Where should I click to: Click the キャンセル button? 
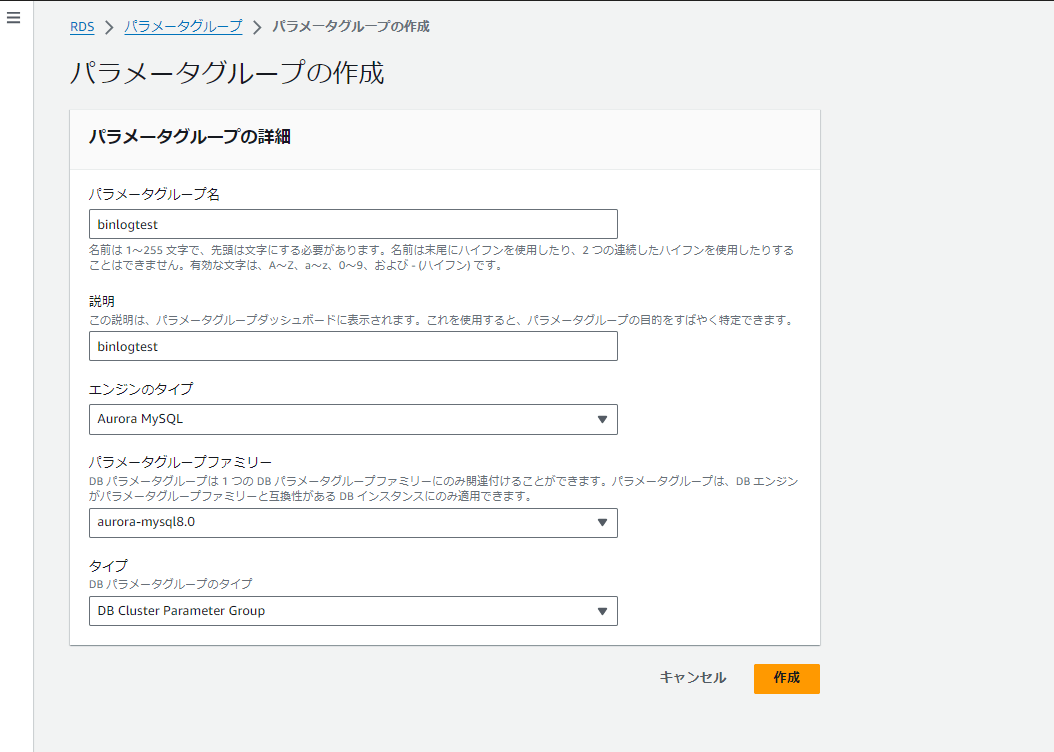pos(691,678)
